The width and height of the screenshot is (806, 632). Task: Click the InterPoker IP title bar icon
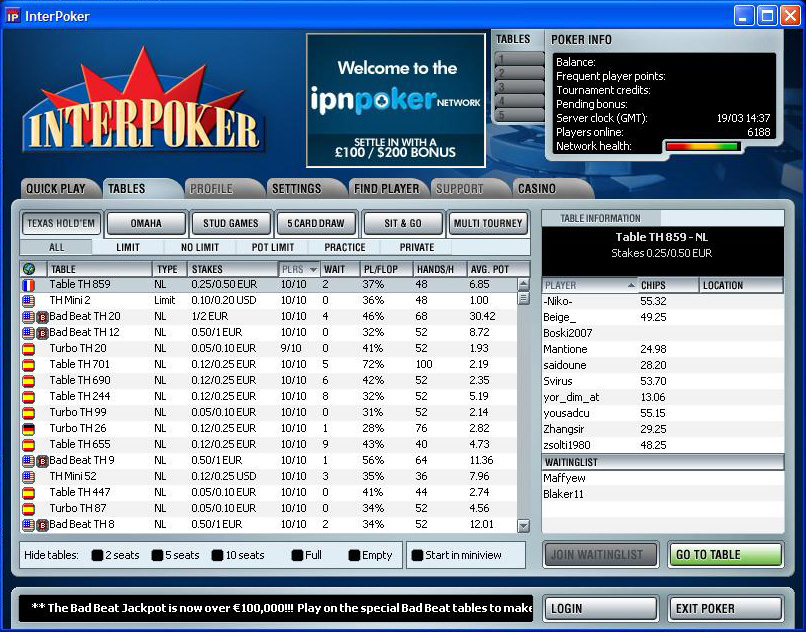[12, 16]
